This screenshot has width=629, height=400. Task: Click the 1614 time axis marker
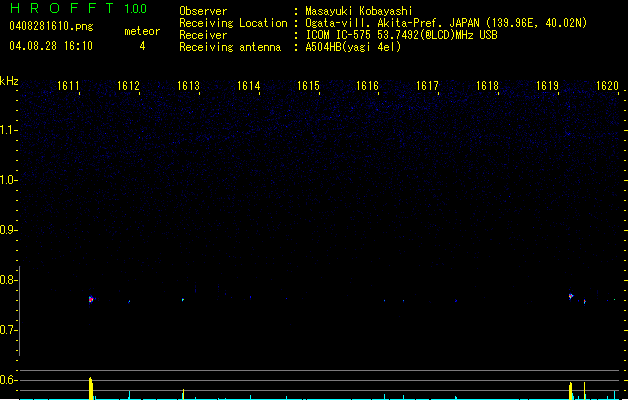pyautogui.click(x=248, y=86)
